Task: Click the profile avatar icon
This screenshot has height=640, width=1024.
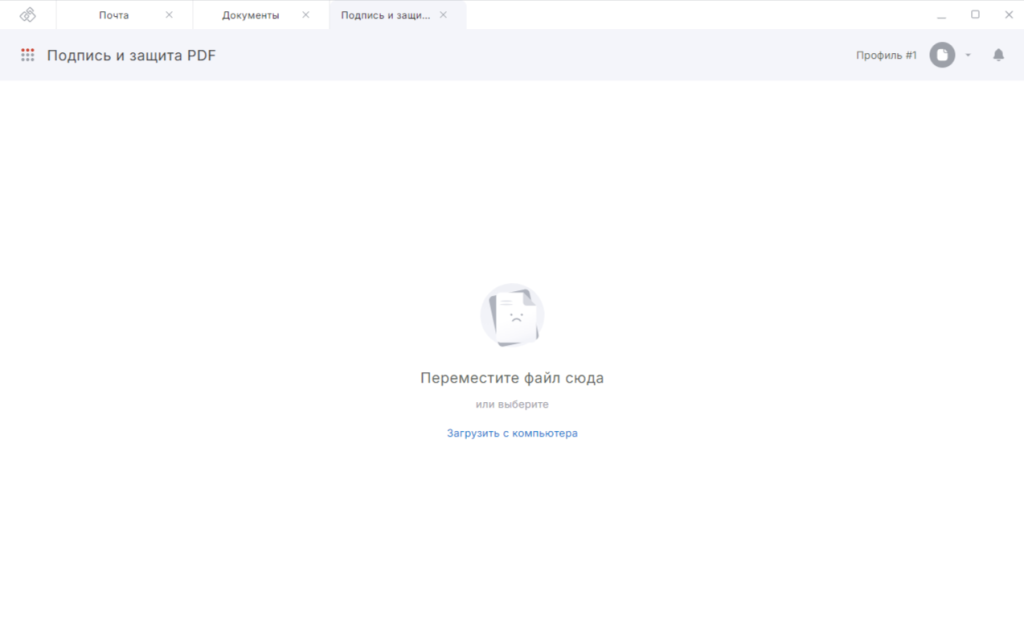Action: tap(942, 55)
